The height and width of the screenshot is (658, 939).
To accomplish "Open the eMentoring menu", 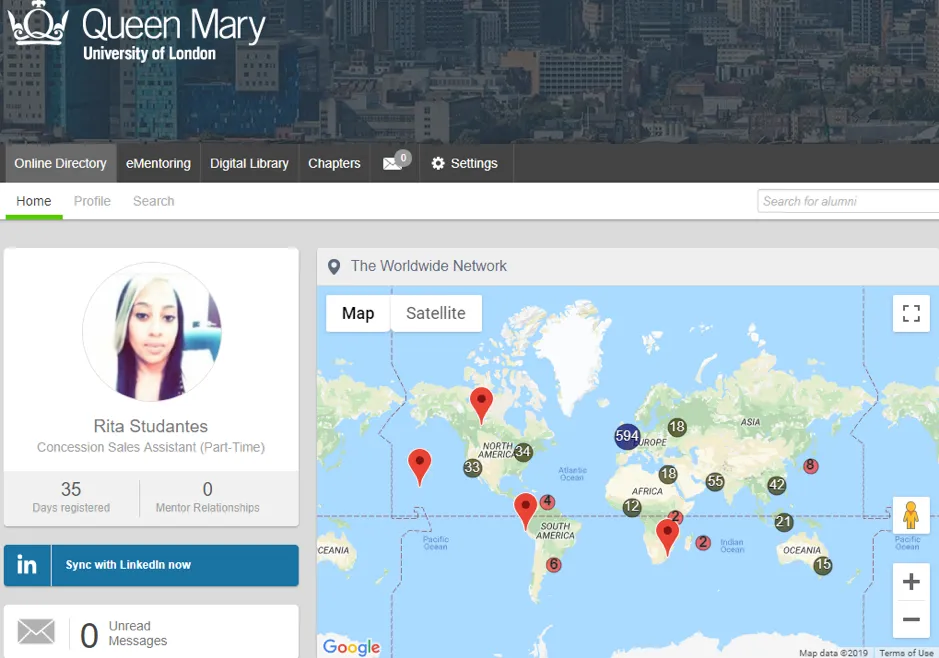I will [x=158, y=163].
